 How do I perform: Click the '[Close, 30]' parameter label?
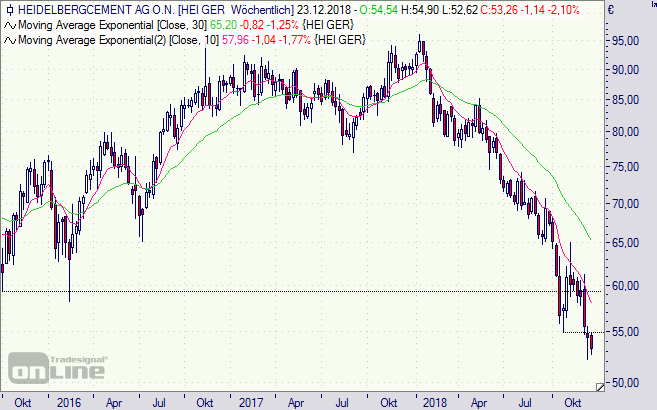pyautogui.click(x=181, y=25)
